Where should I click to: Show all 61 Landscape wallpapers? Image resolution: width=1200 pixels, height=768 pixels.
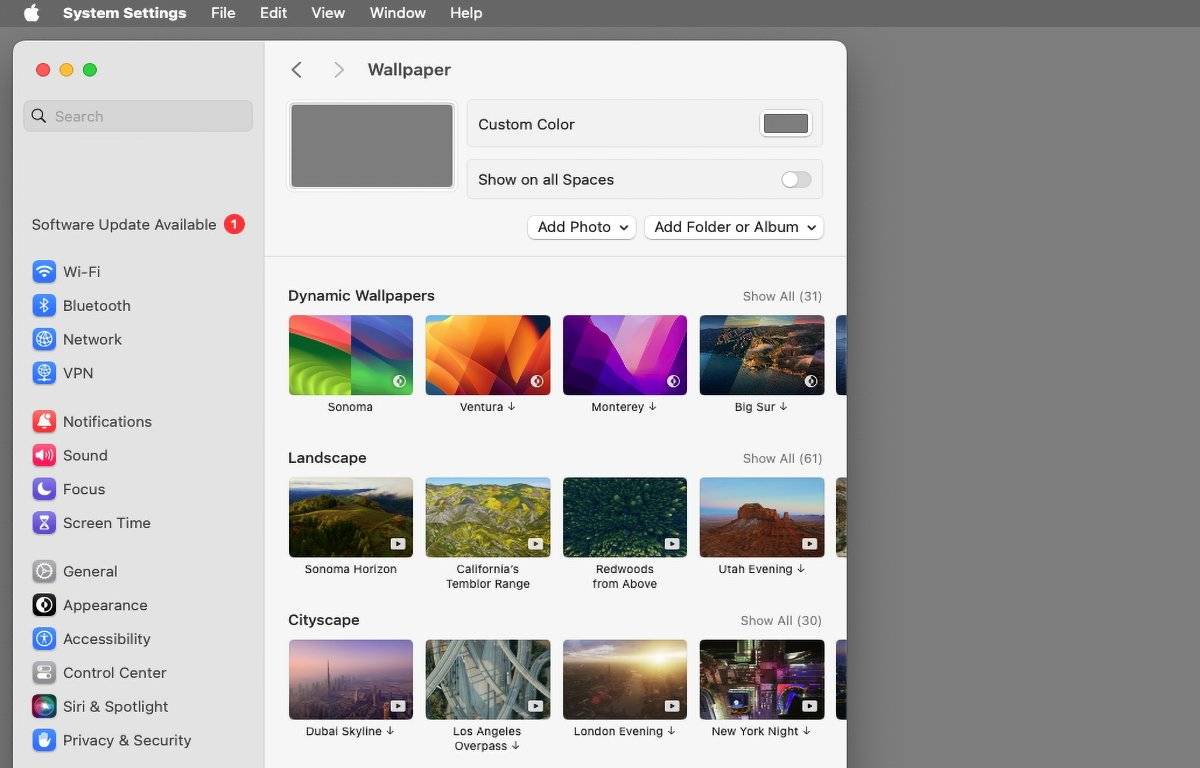(782, 458)
